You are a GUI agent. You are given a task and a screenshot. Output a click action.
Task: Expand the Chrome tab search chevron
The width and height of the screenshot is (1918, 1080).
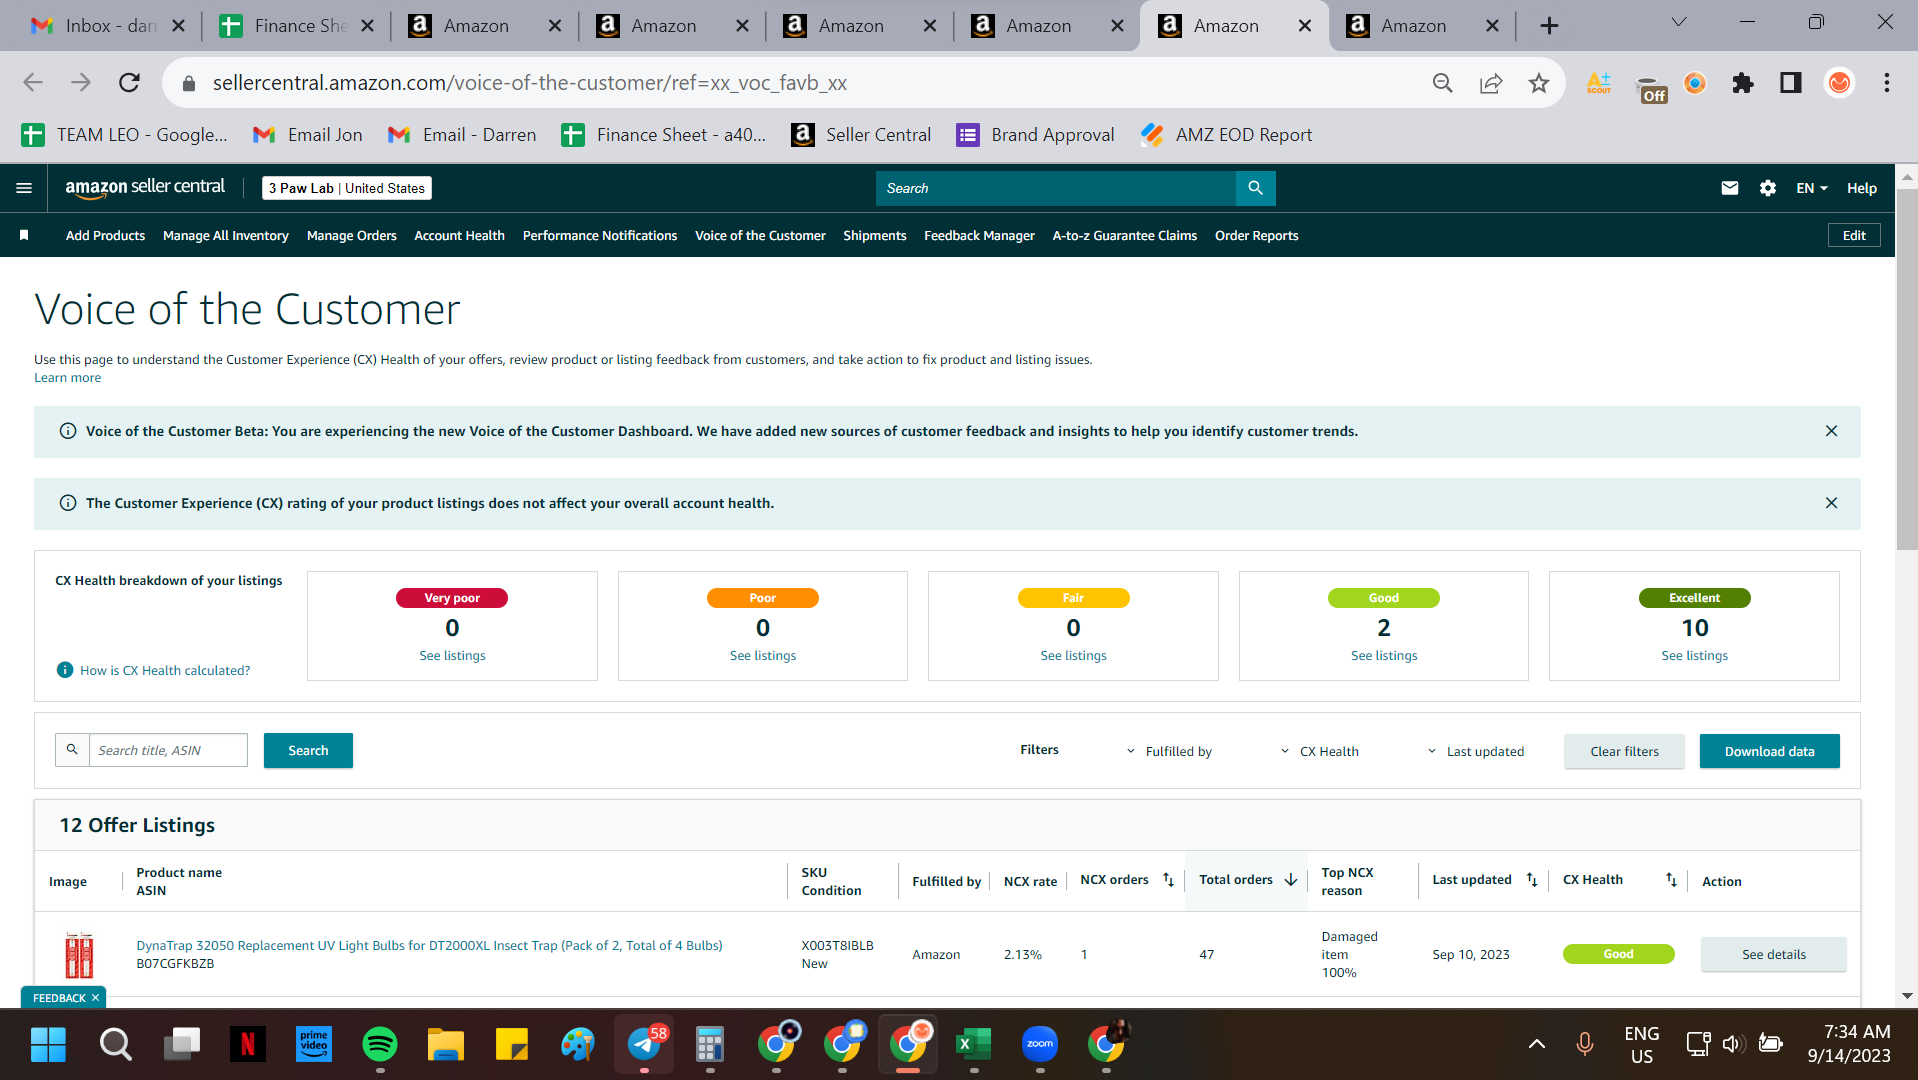[x=1679, y=23]
